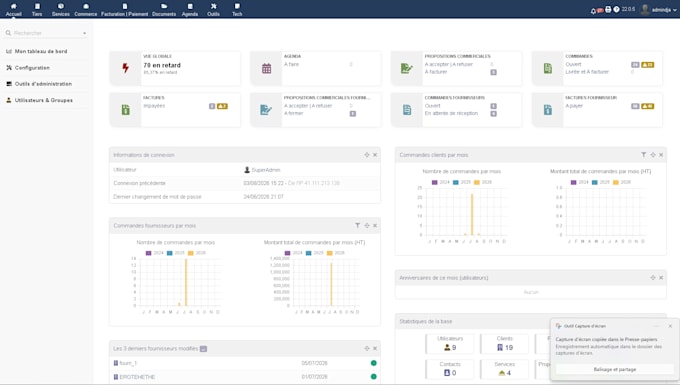
Task: Click the Rechercher search field
Action: (46, 33)
